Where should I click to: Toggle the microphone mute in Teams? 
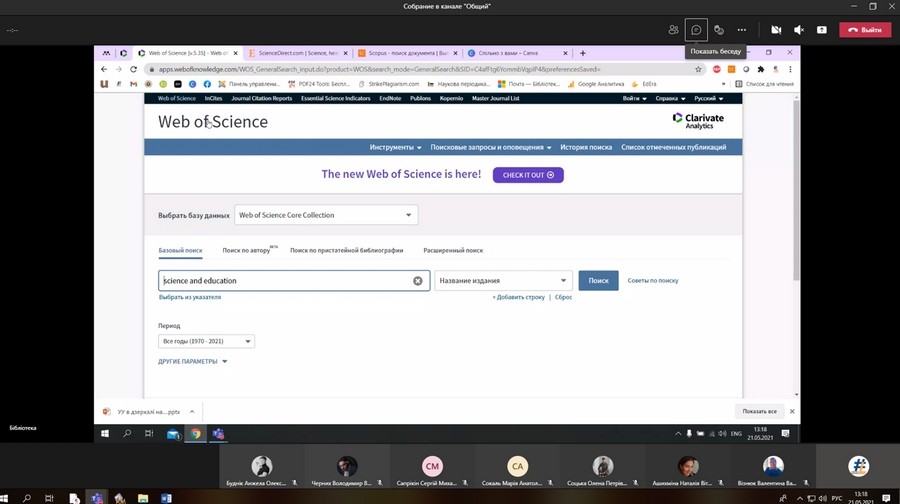pos(799,30)
